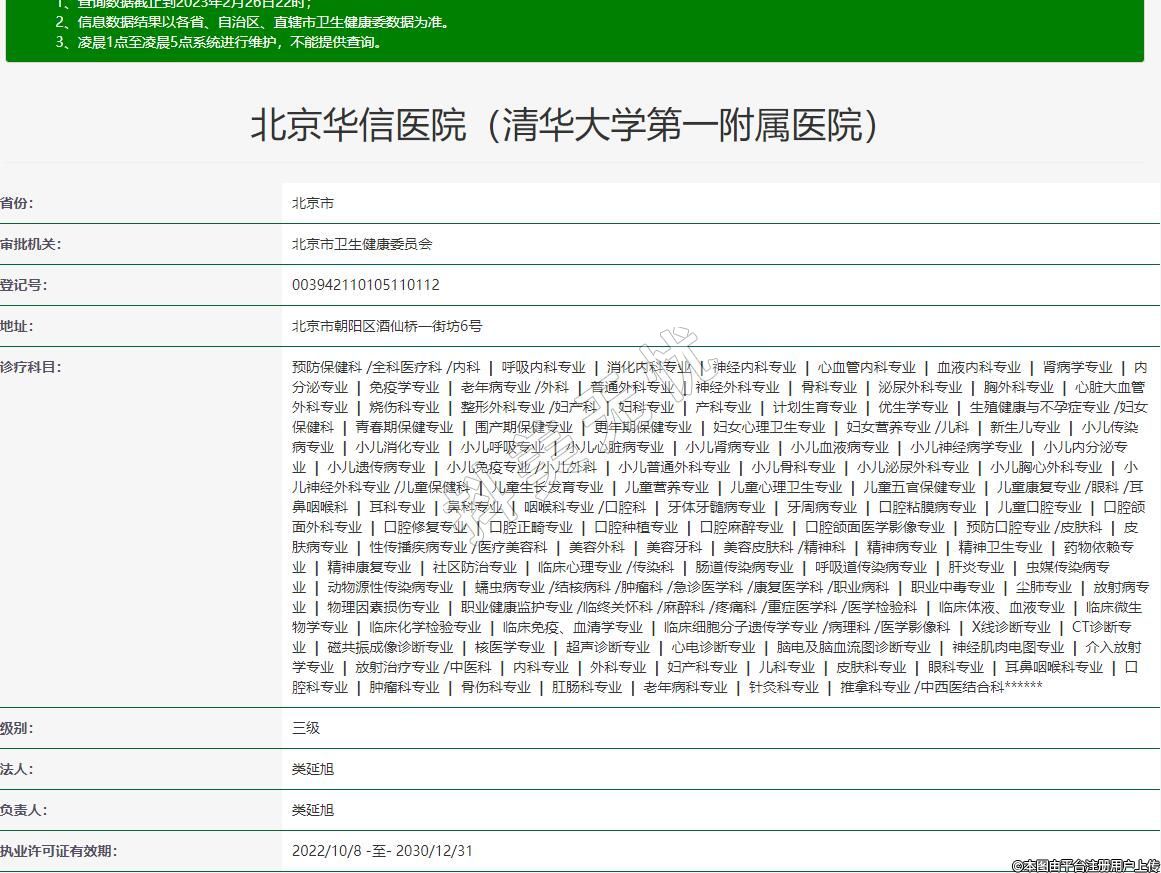Select the address 北京市朝阳区酒仙桥一街坊6号
The height and width of the screenshot is (873, 1161).
[387, 326]
